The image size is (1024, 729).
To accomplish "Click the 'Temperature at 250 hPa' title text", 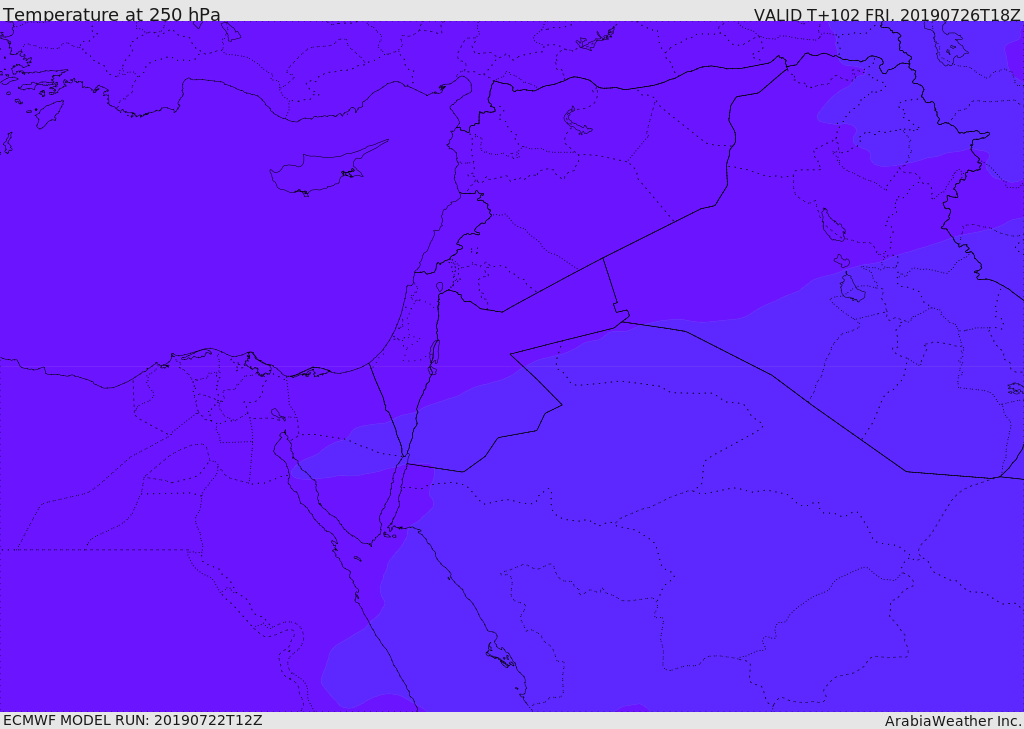I will [x=112, y=14].
